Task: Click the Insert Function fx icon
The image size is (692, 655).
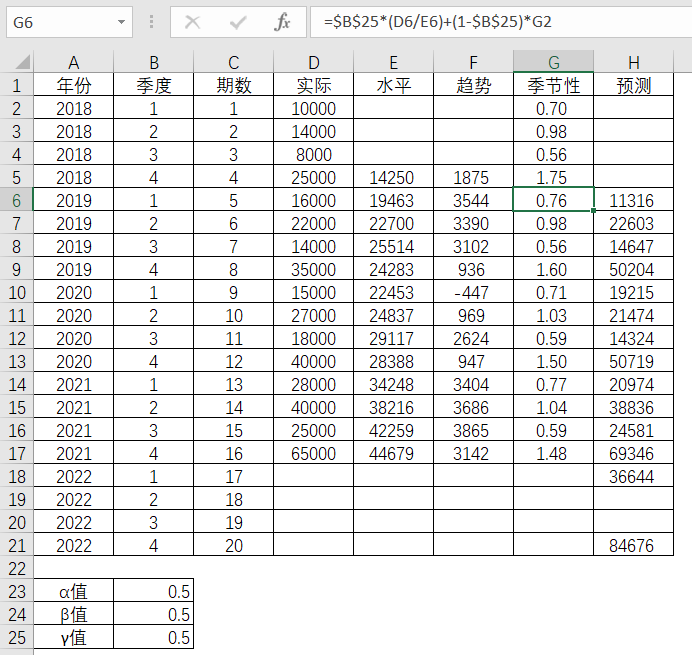Action: pos(283,21)
